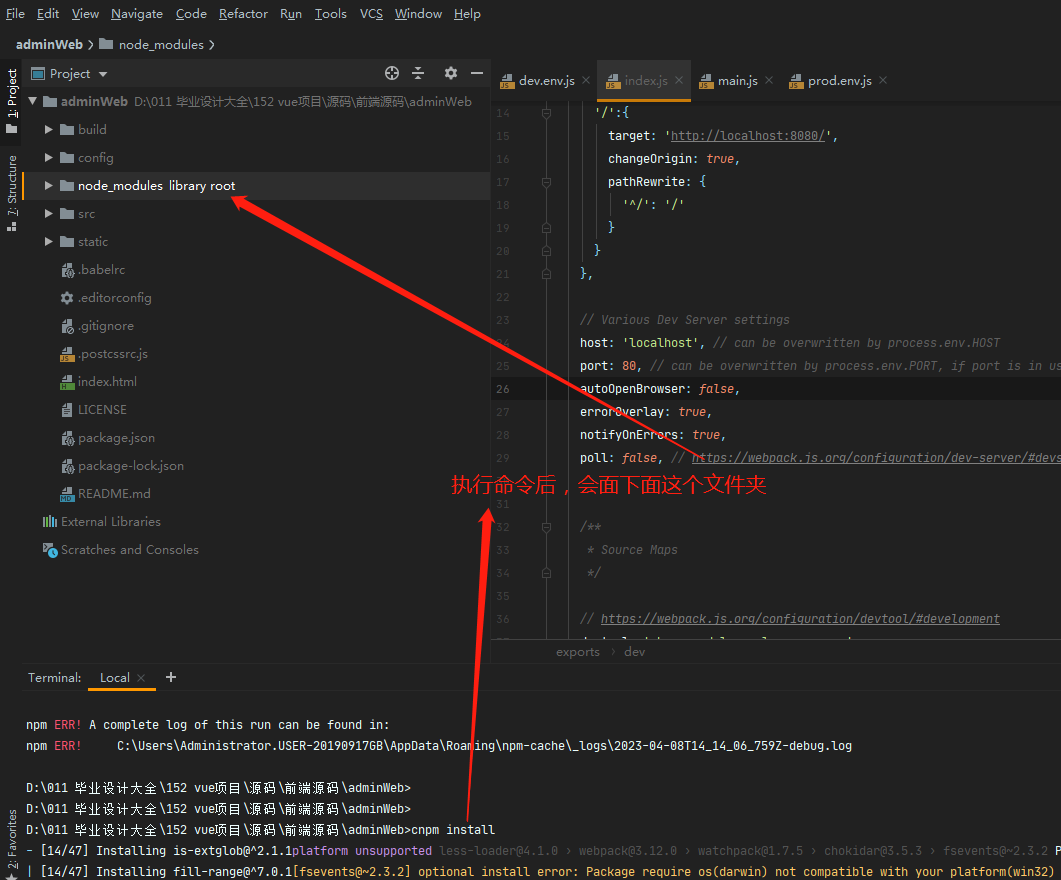Close the main.js tab
The width and height of the screenshot is (1061, 880).
pos(769,80)
